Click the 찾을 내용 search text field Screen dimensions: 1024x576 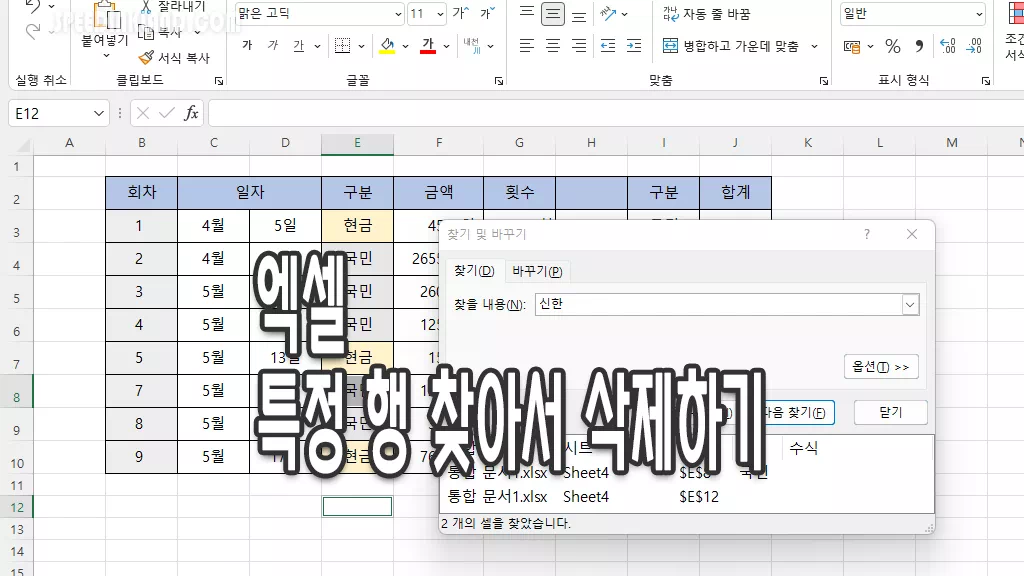pos(715,304)
